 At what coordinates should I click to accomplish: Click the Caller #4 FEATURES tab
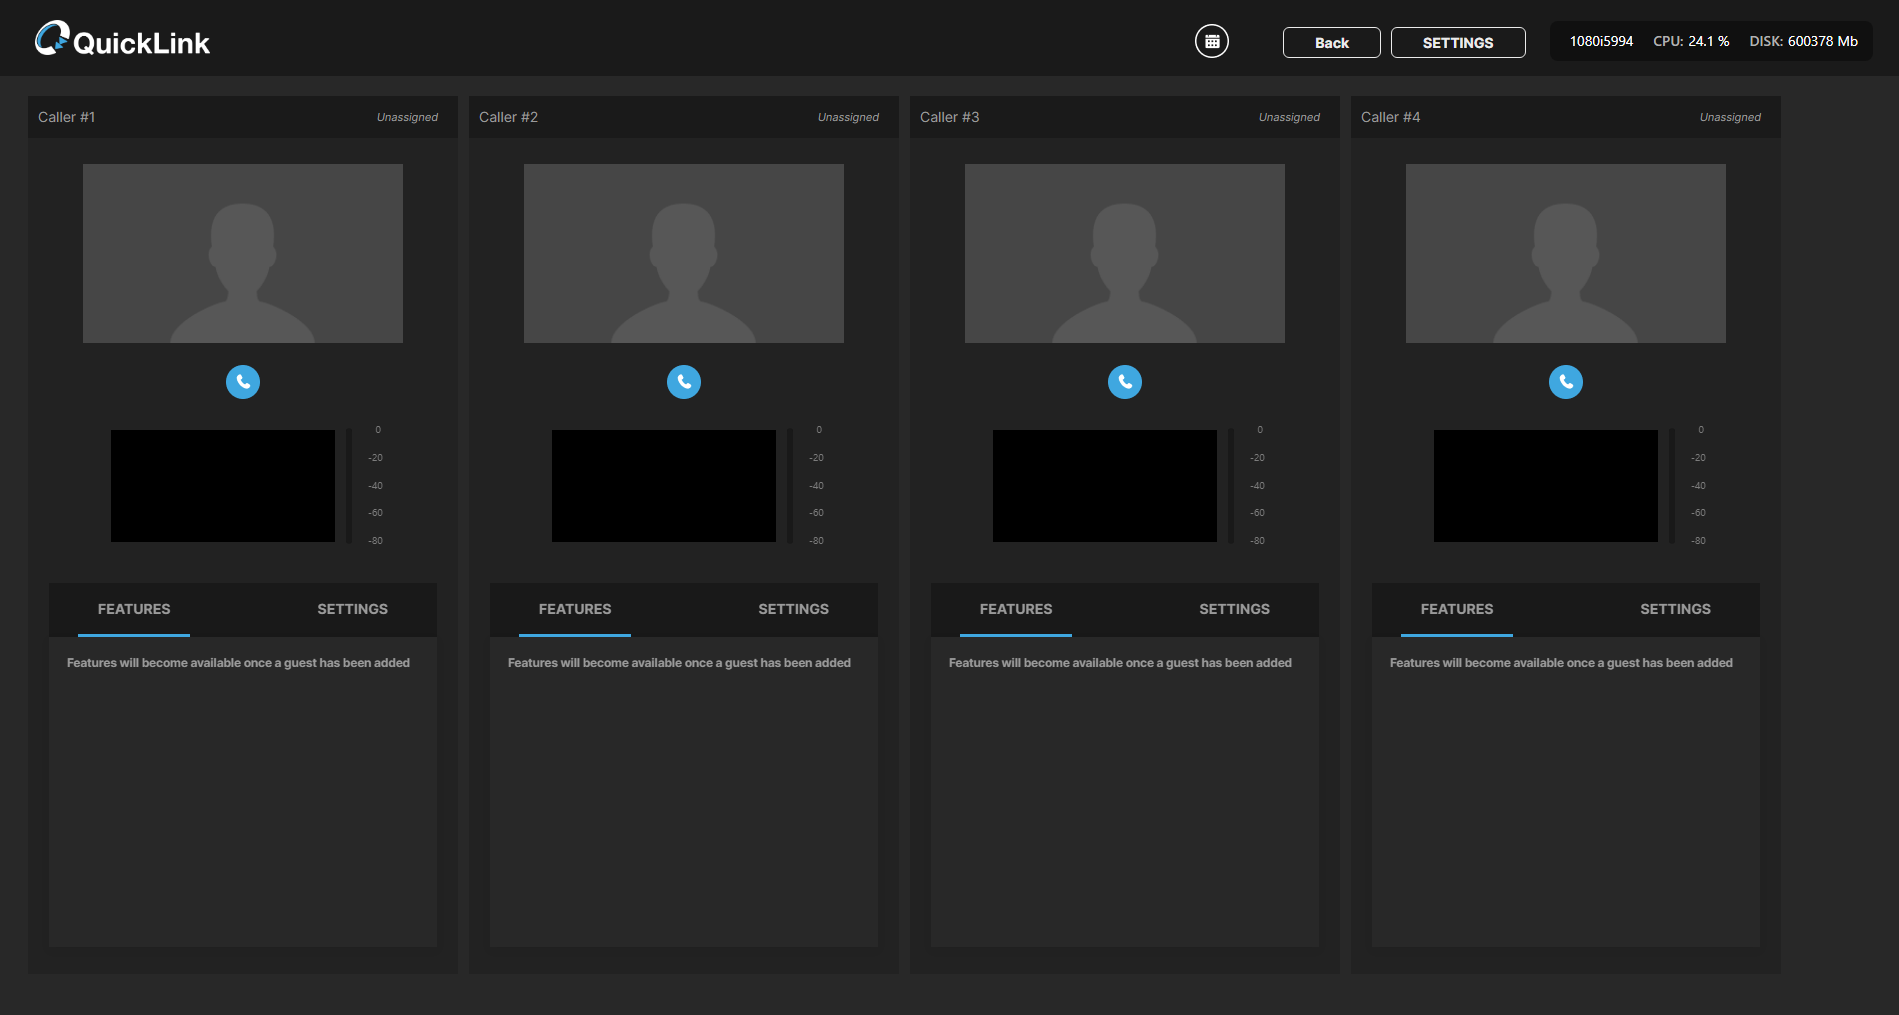pos(1457,609)
